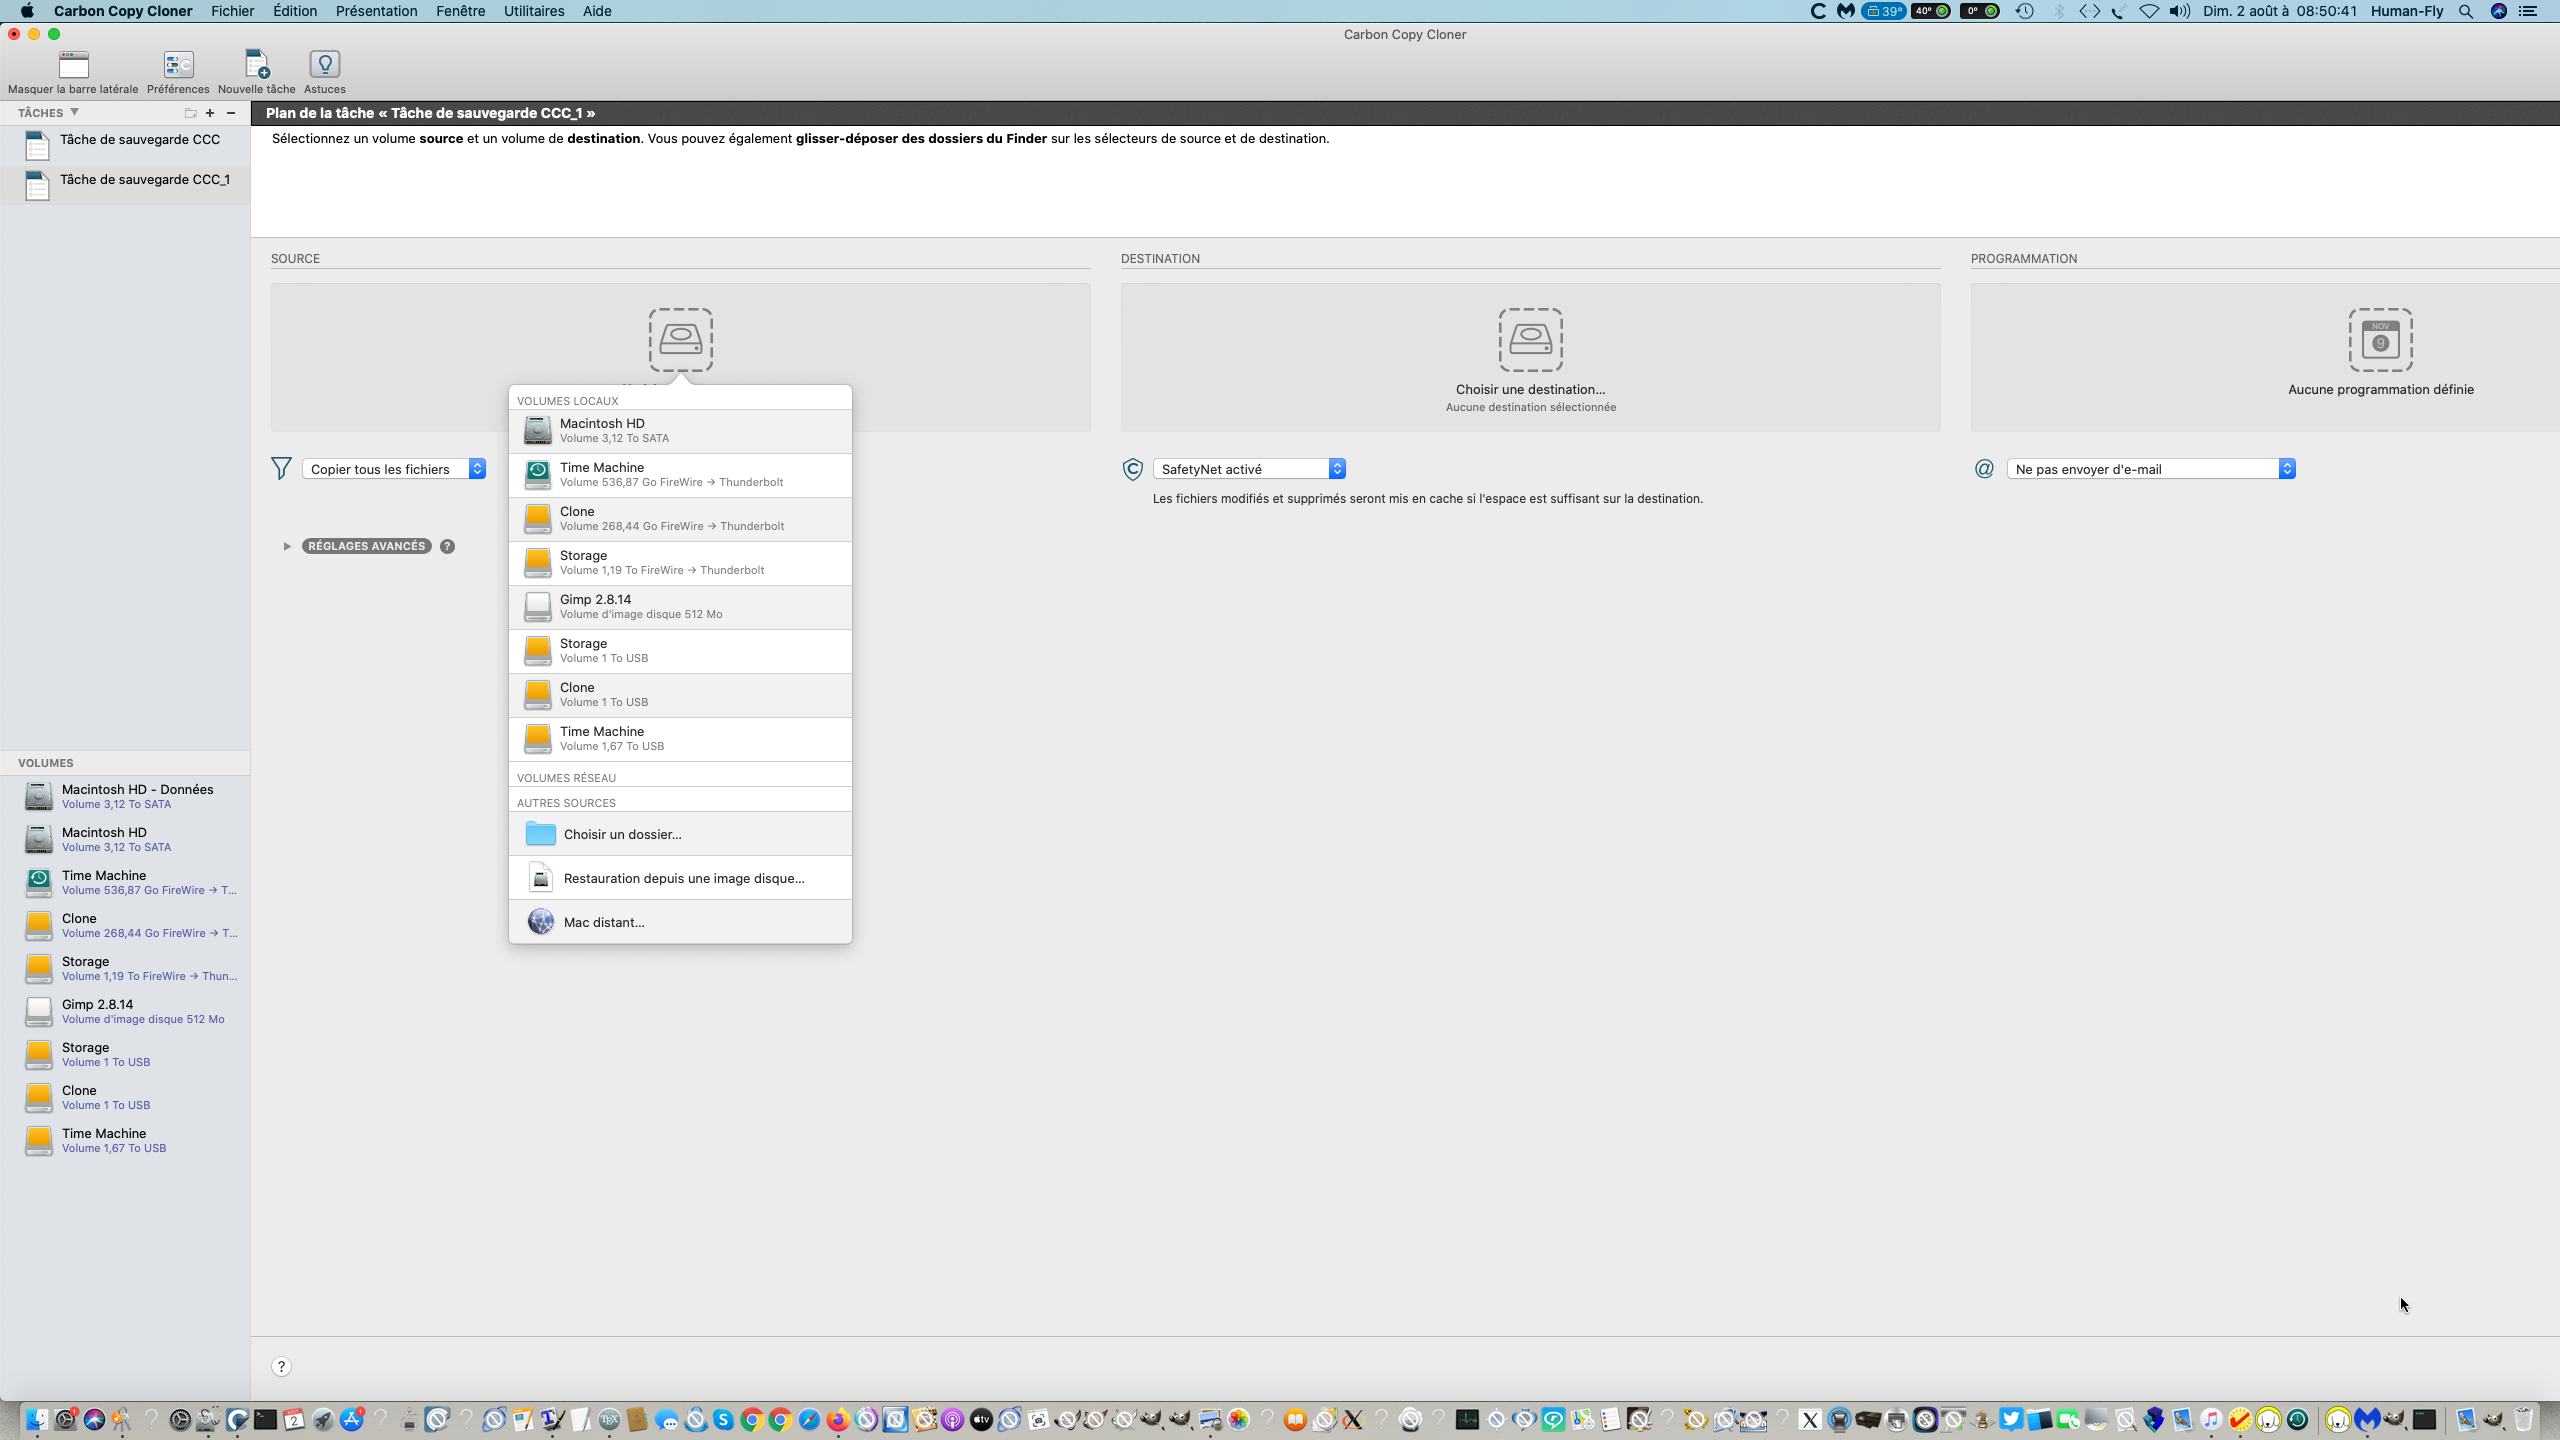Screen dimensions: 2560x1440
Task: Click the source drive selector icon
Action: point(680,340)
